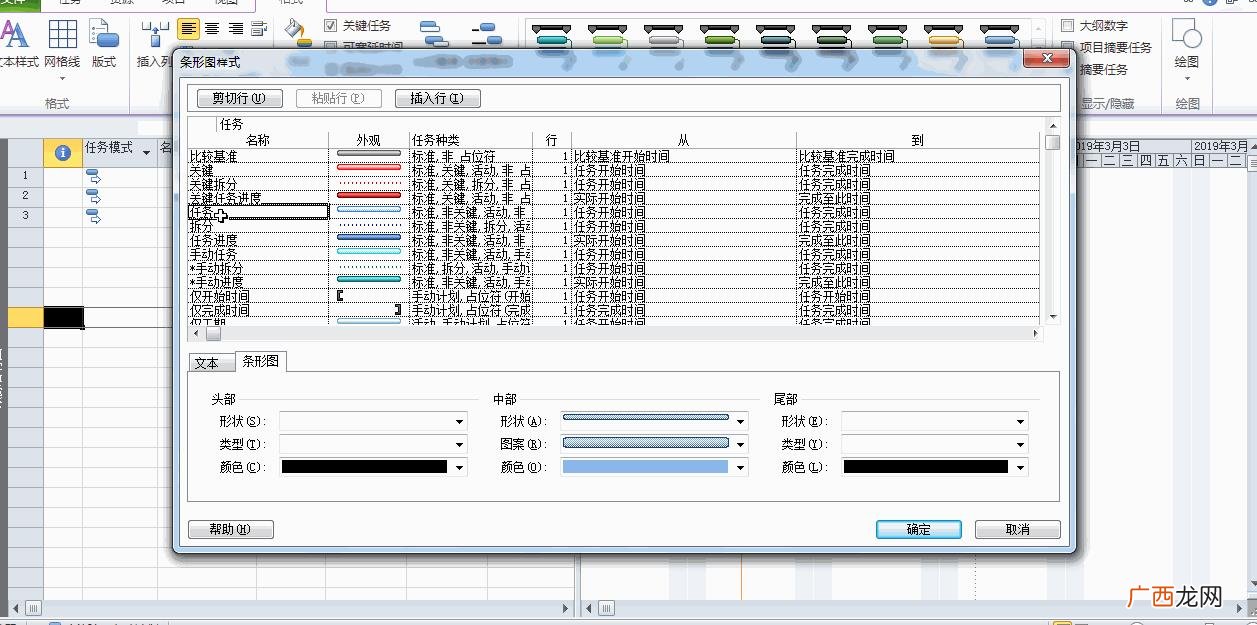Expand the 头部 形状 dropdown
Screen dimensions: 1257x625
[460, 422]
